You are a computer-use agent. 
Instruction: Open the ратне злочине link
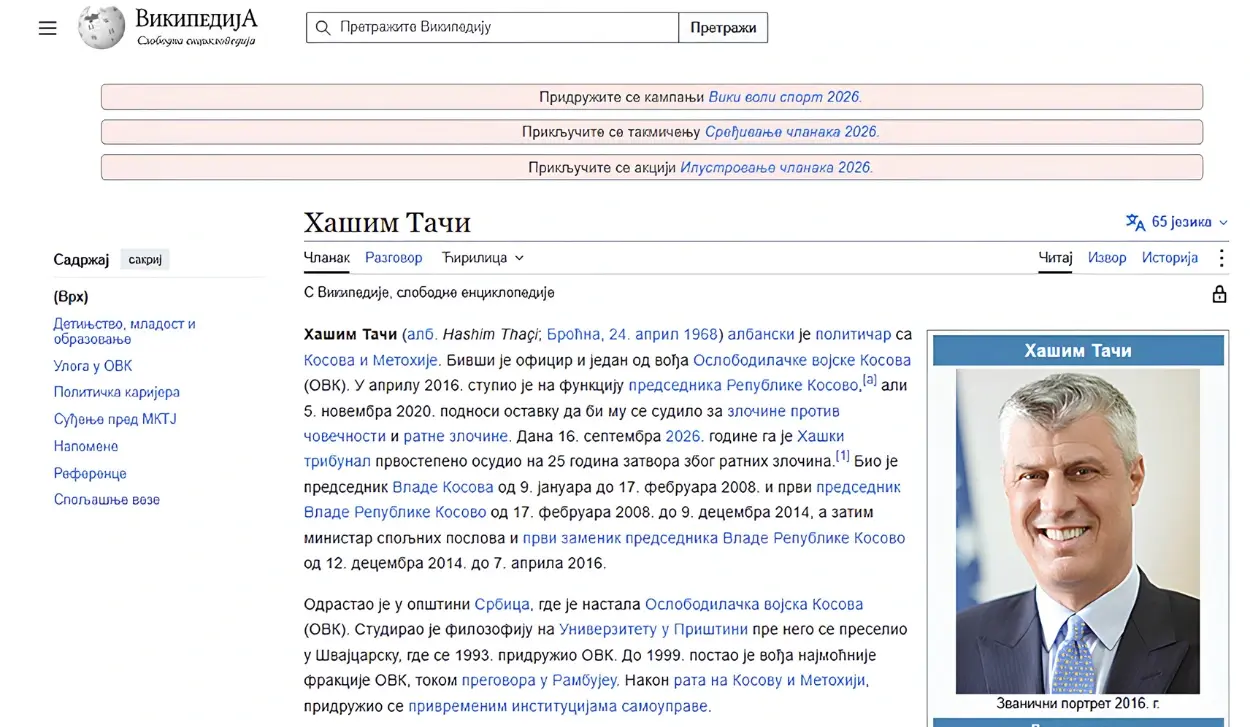458,436
